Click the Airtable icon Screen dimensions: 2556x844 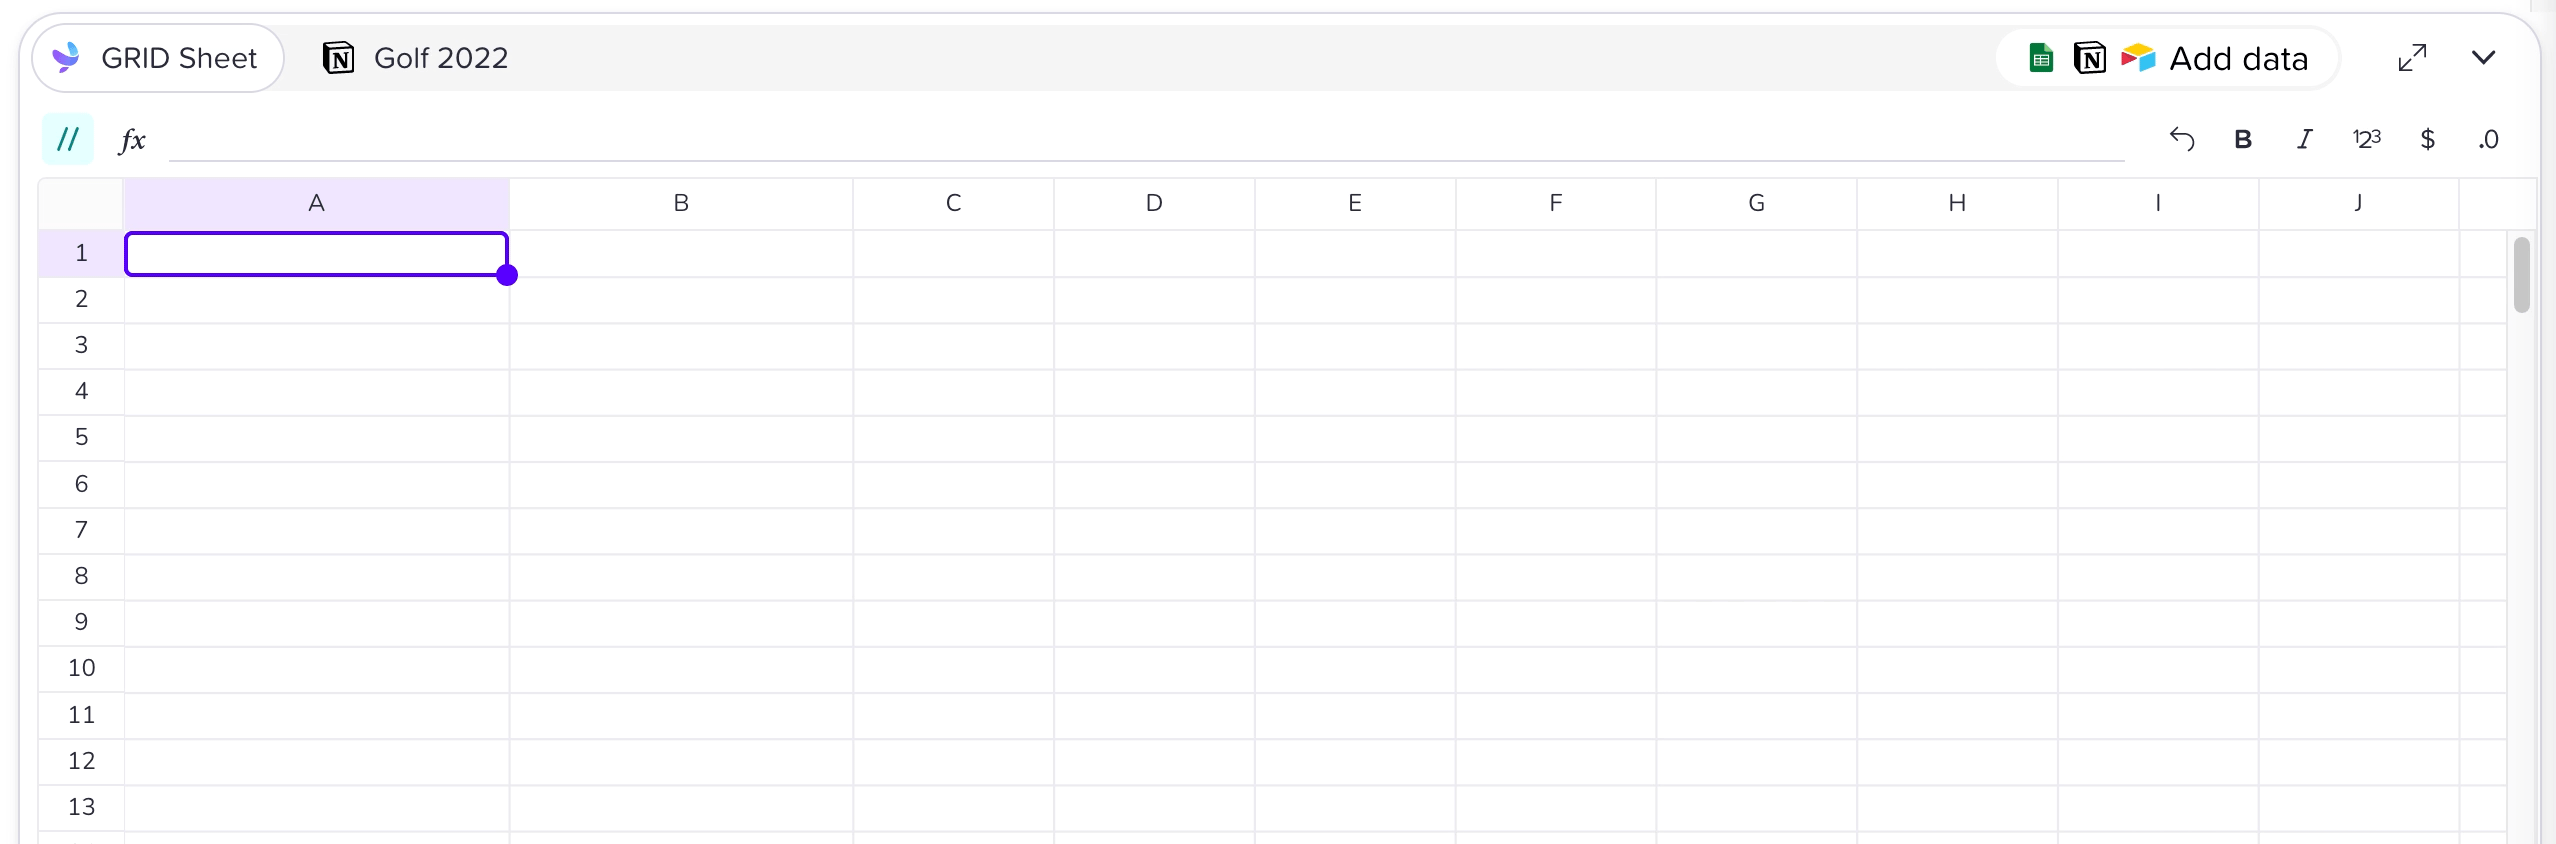click(2138, 58)
